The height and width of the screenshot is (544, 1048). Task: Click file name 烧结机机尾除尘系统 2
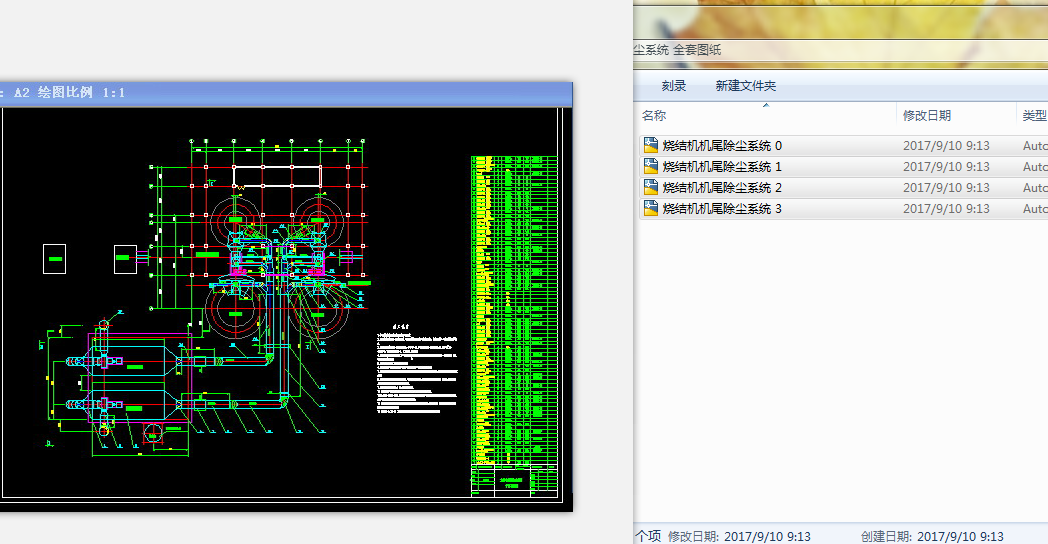[x=722, y=188]
